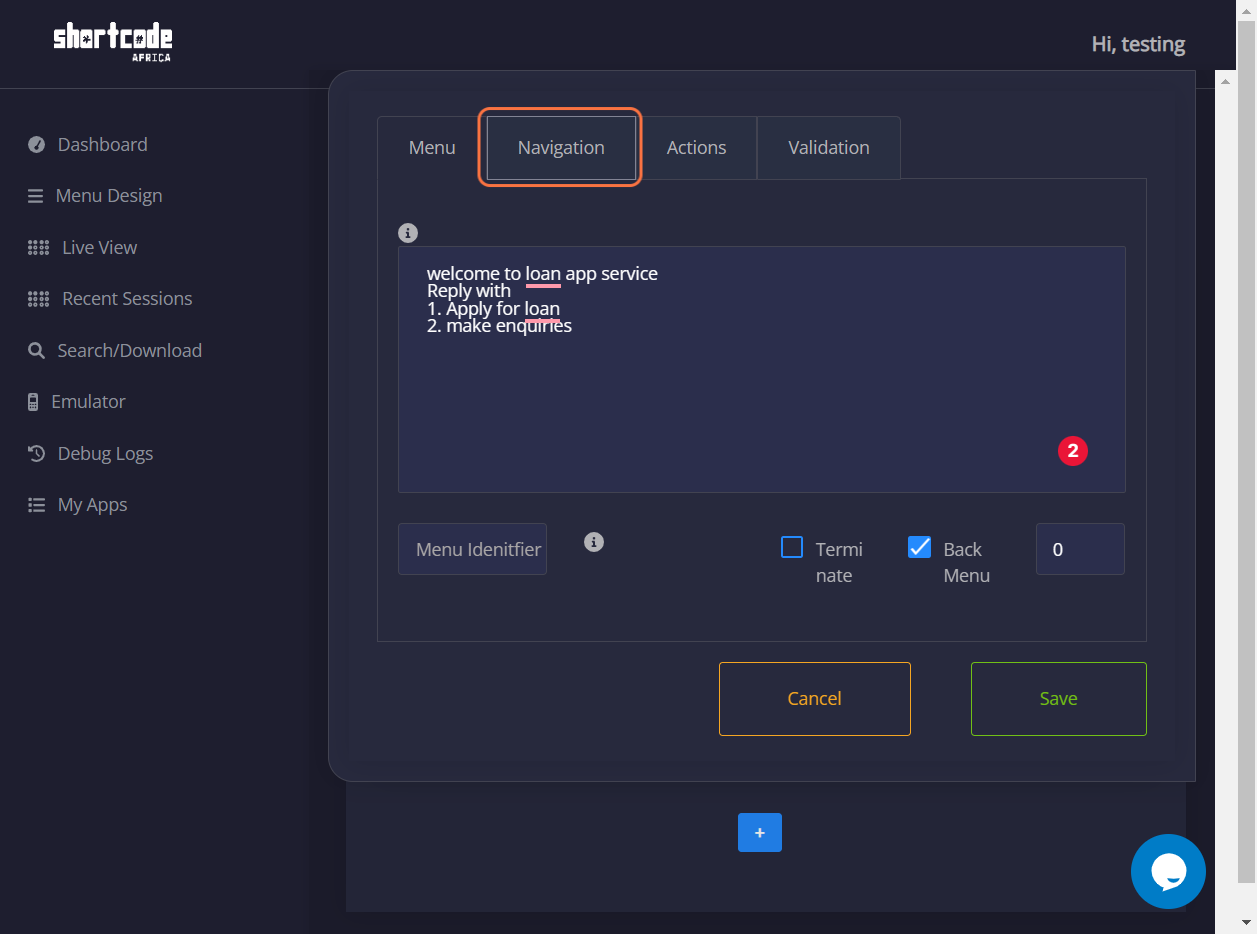Screen dimensions: 1257x934
Task: Launch the Emulator page
Action: pos(89,402)
